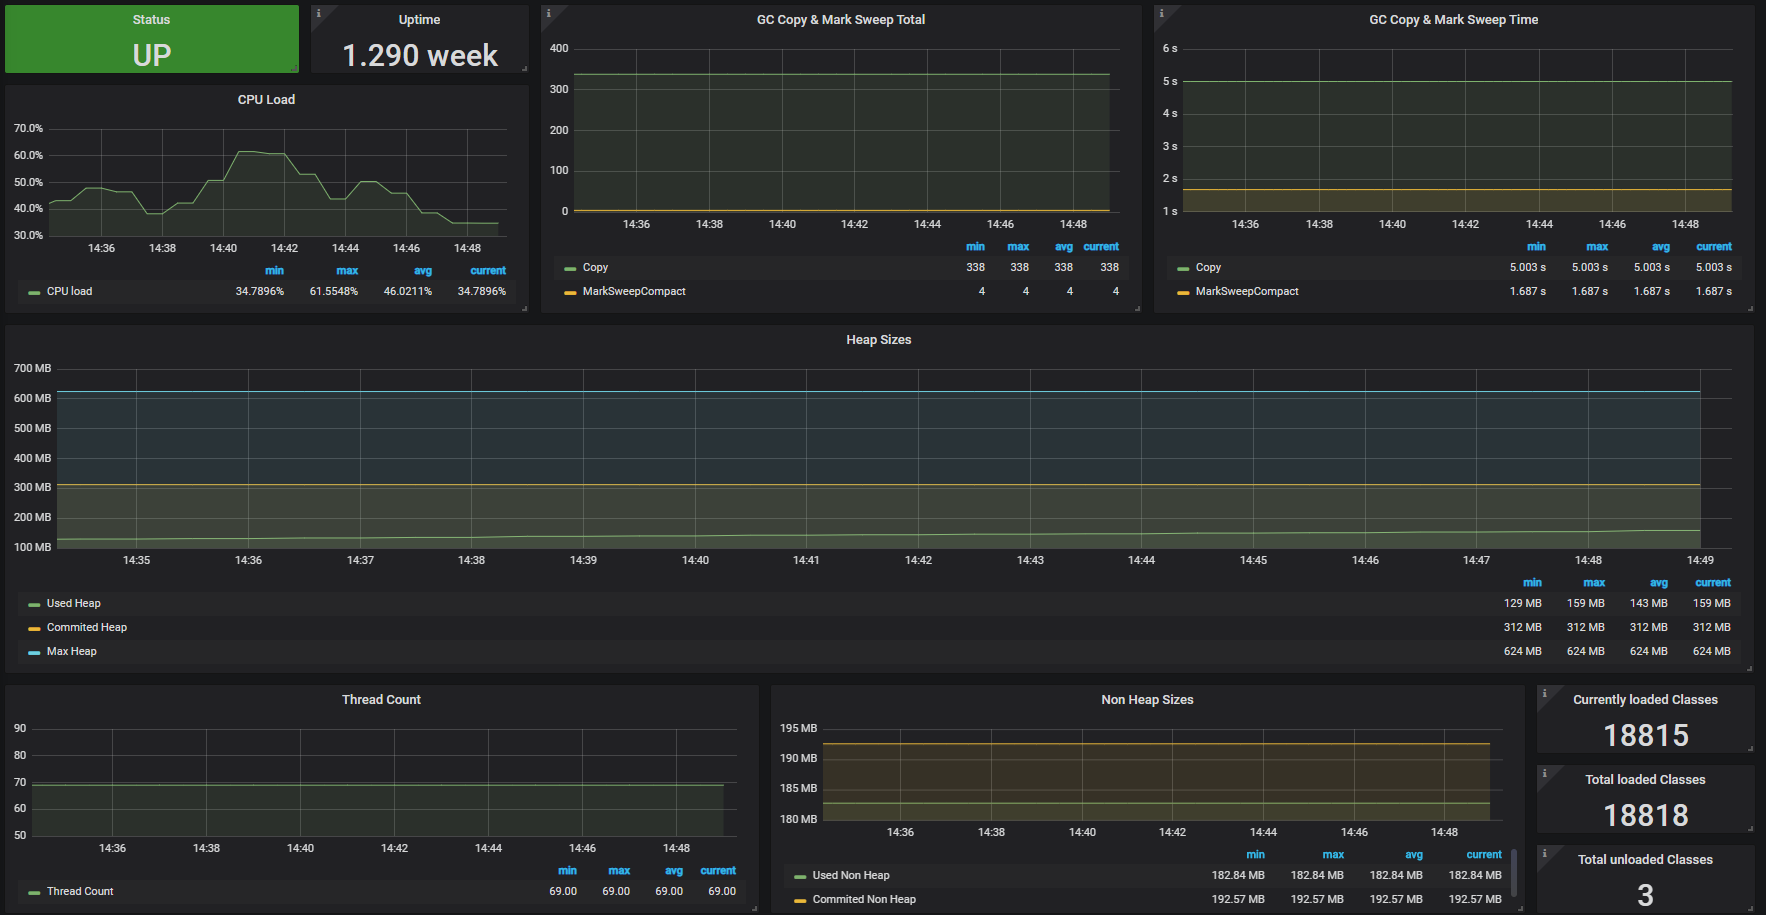
Task: Sort Heap Sizes legend by current
Action: [x=1713, y=583]
